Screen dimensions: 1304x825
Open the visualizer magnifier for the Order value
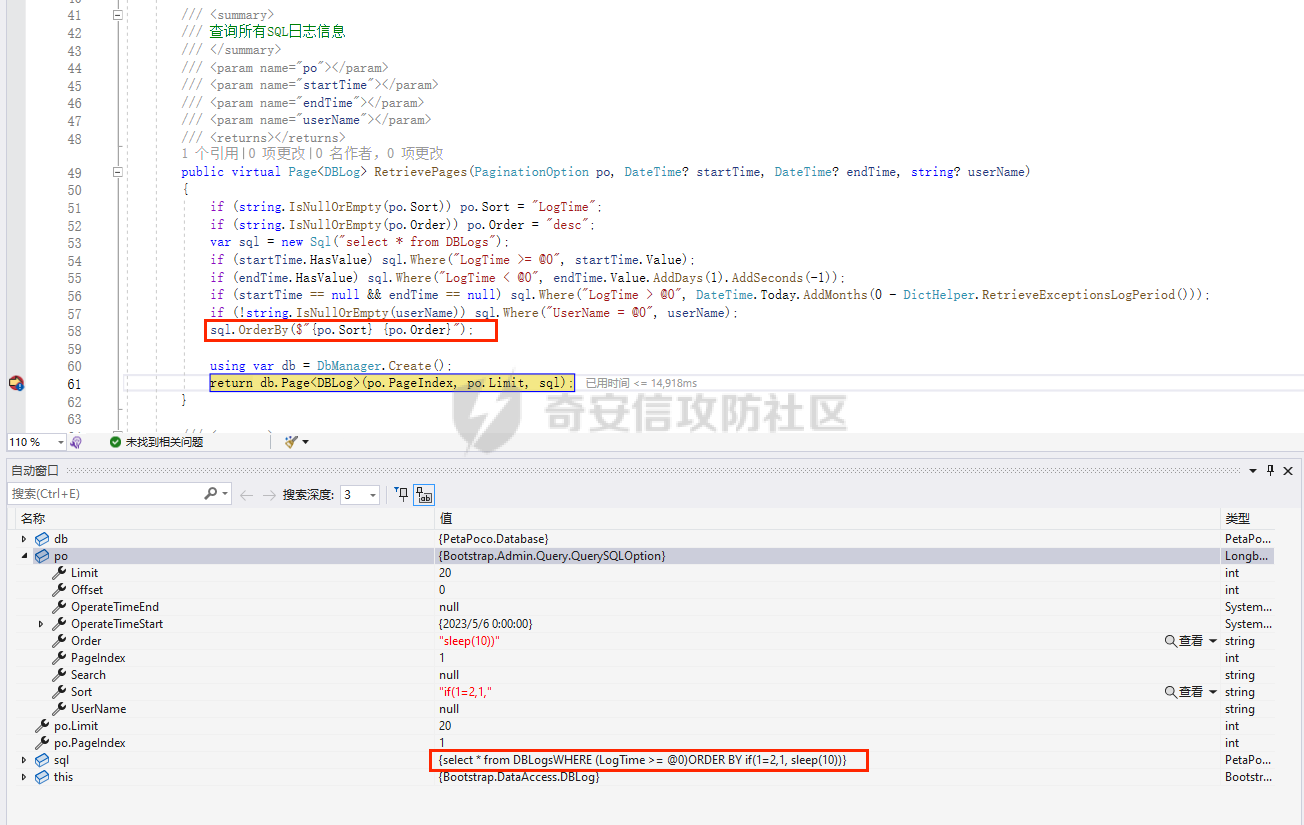tap(1170, 641)
